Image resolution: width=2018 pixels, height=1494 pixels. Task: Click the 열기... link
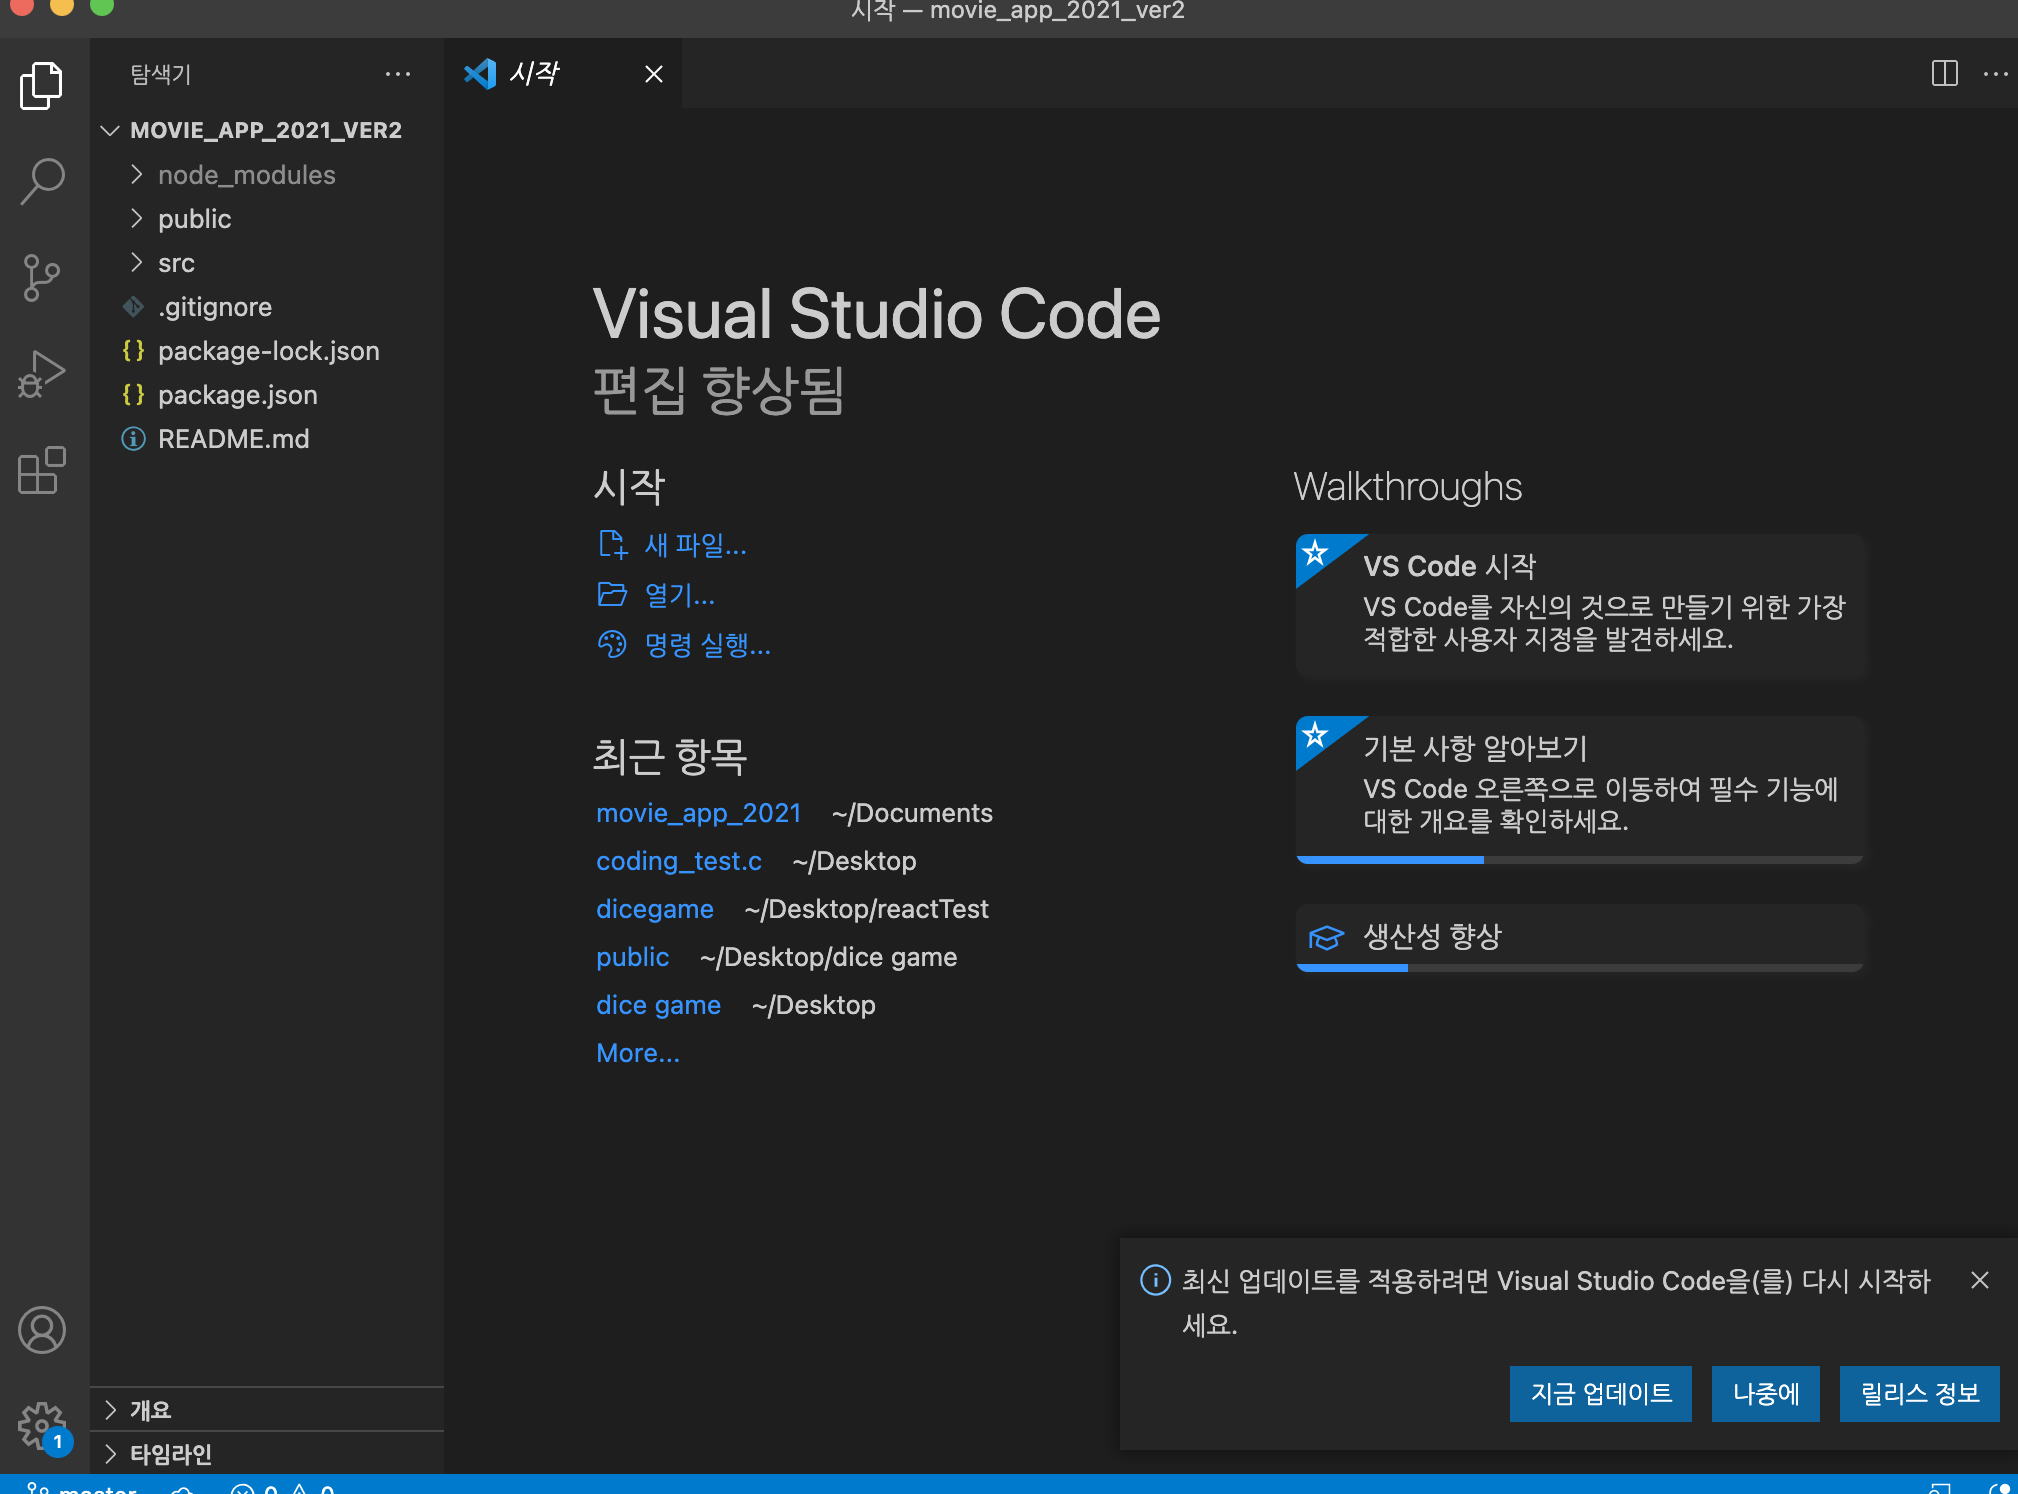680,595
